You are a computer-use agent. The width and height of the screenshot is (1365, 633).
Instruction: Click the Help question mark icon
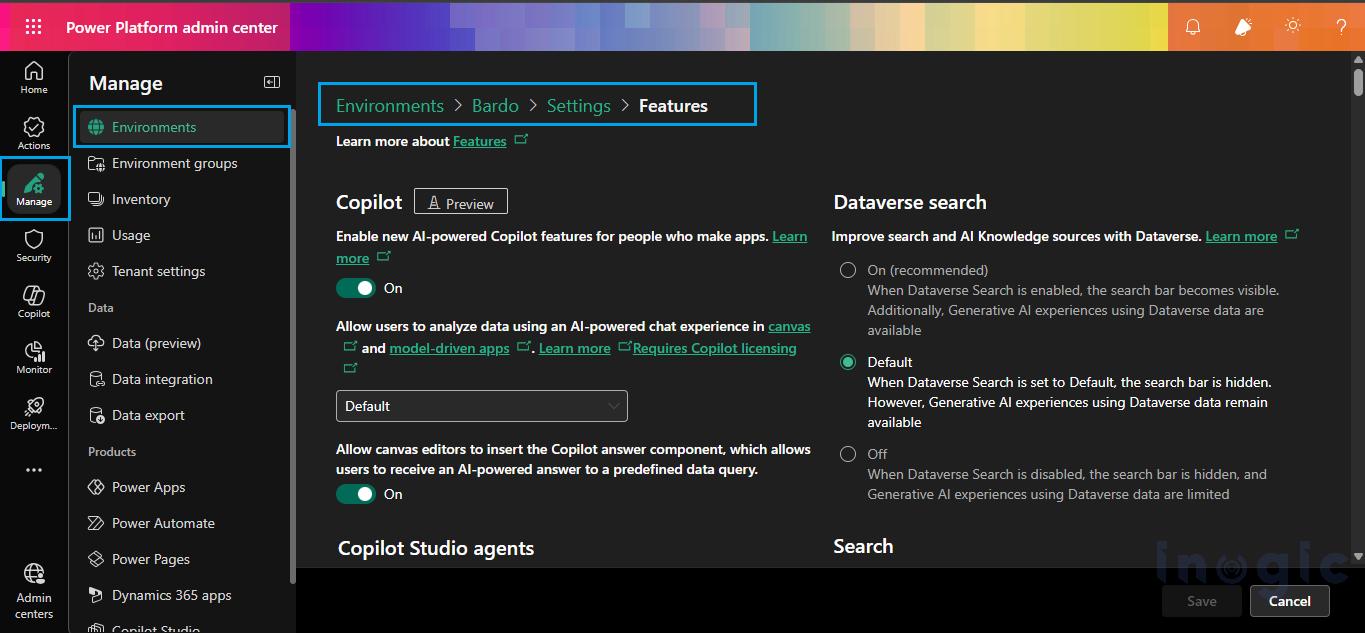[x=1341, y=26]
